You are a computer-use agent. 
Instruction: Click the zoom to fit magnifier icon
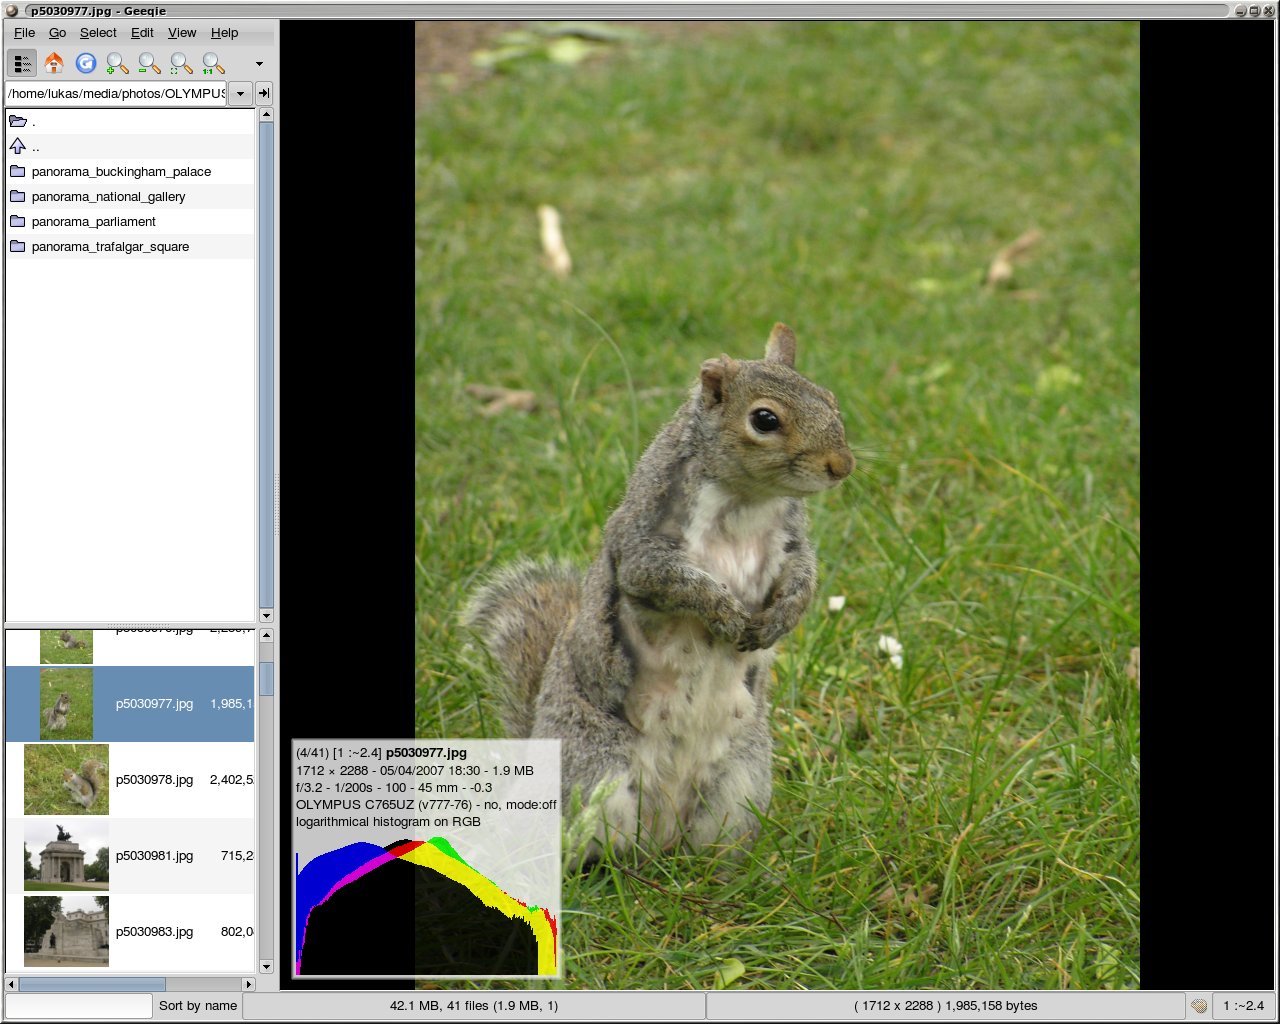click(x=181, y=63)
